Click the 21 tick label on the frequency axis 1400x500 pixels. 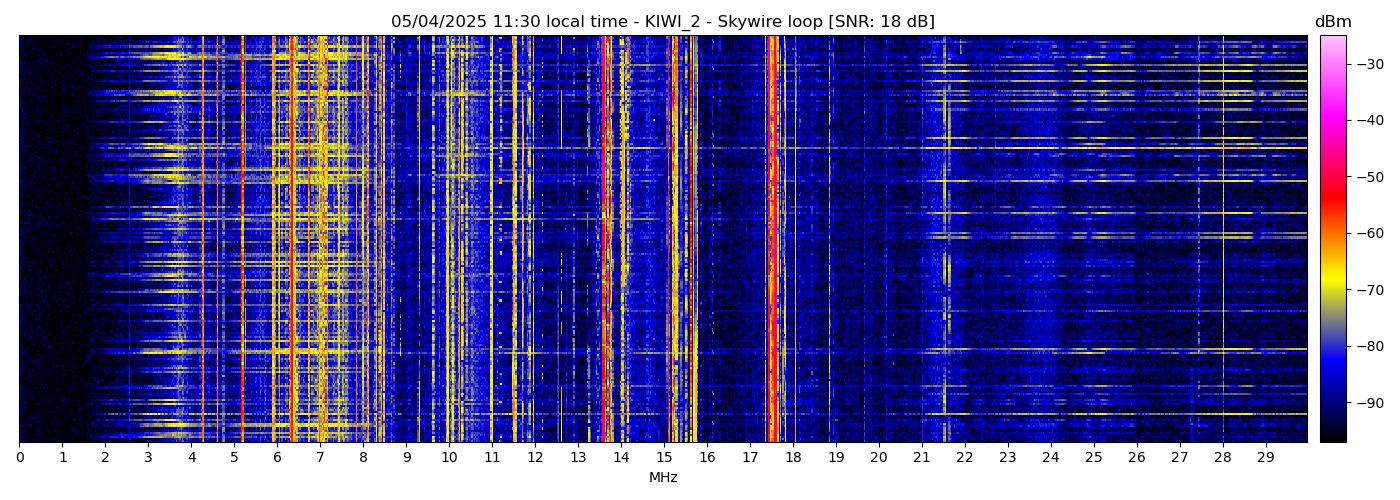tap(921, 457)
